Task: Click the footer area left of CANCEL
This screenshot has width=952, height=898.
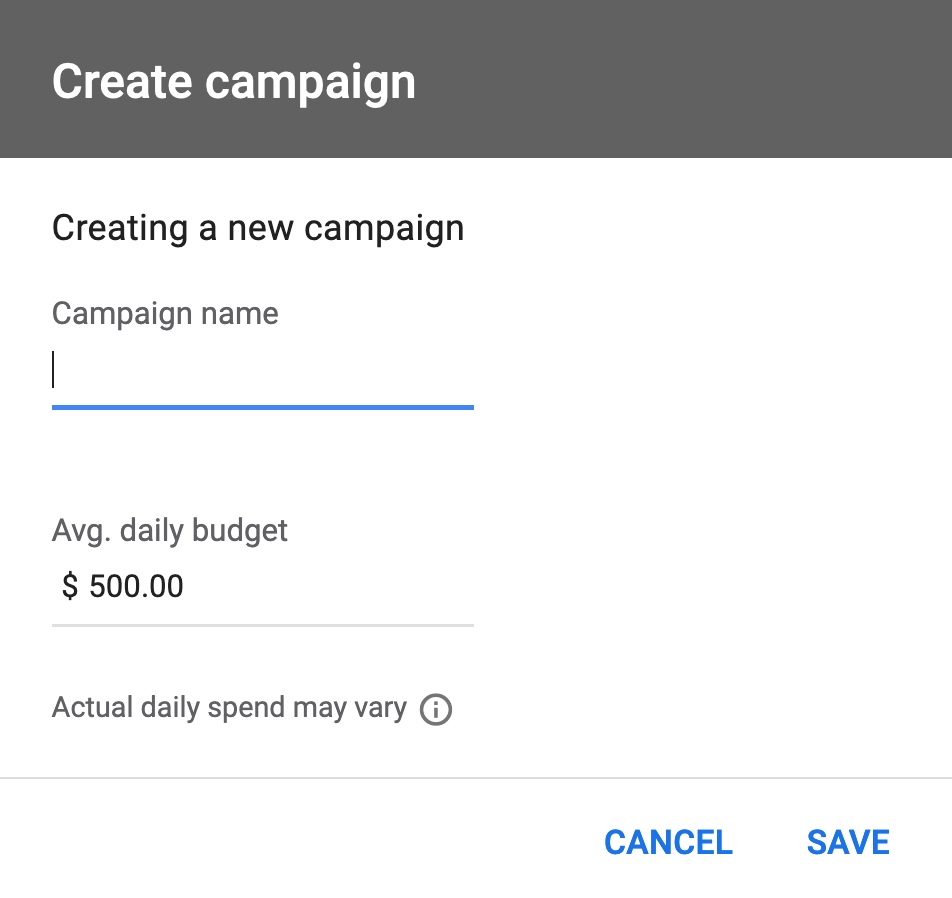Action: coord(300,842)
